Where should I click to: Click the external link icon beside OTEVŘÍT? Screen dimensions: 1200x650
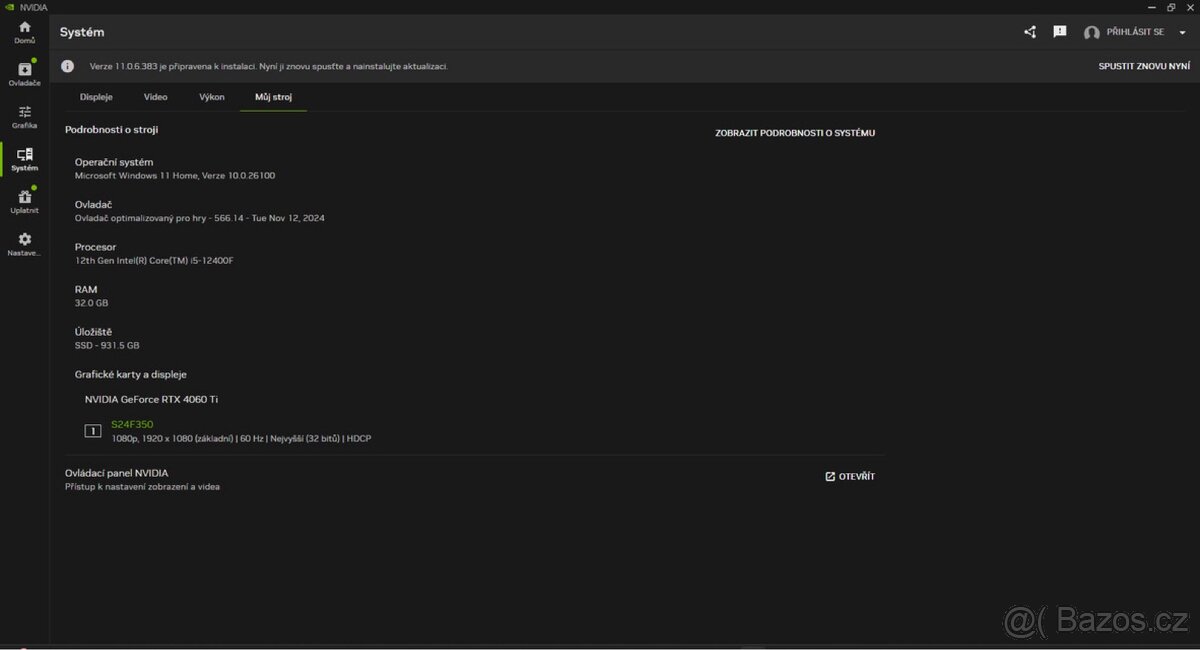pos(830,476)
